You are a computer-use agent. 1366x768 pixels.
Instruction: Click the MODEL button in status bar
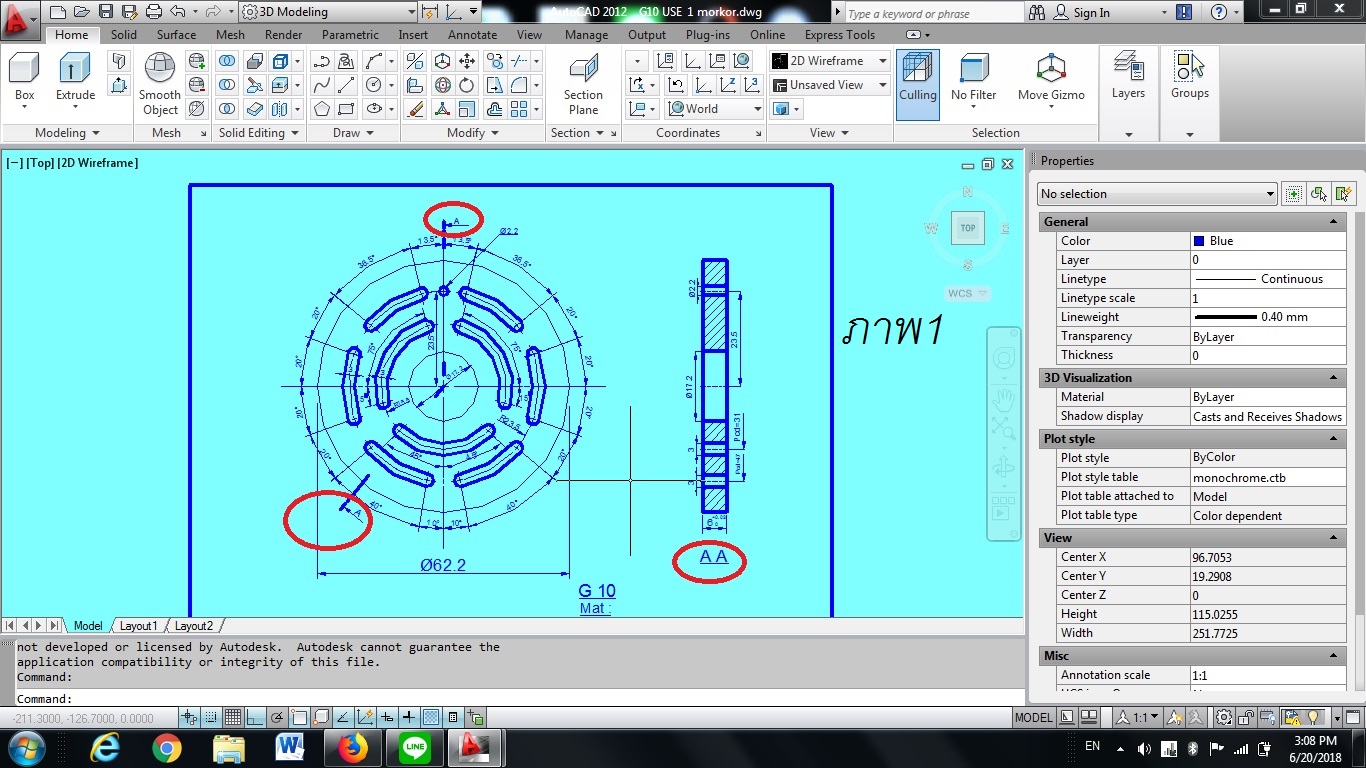point(1033,717)
